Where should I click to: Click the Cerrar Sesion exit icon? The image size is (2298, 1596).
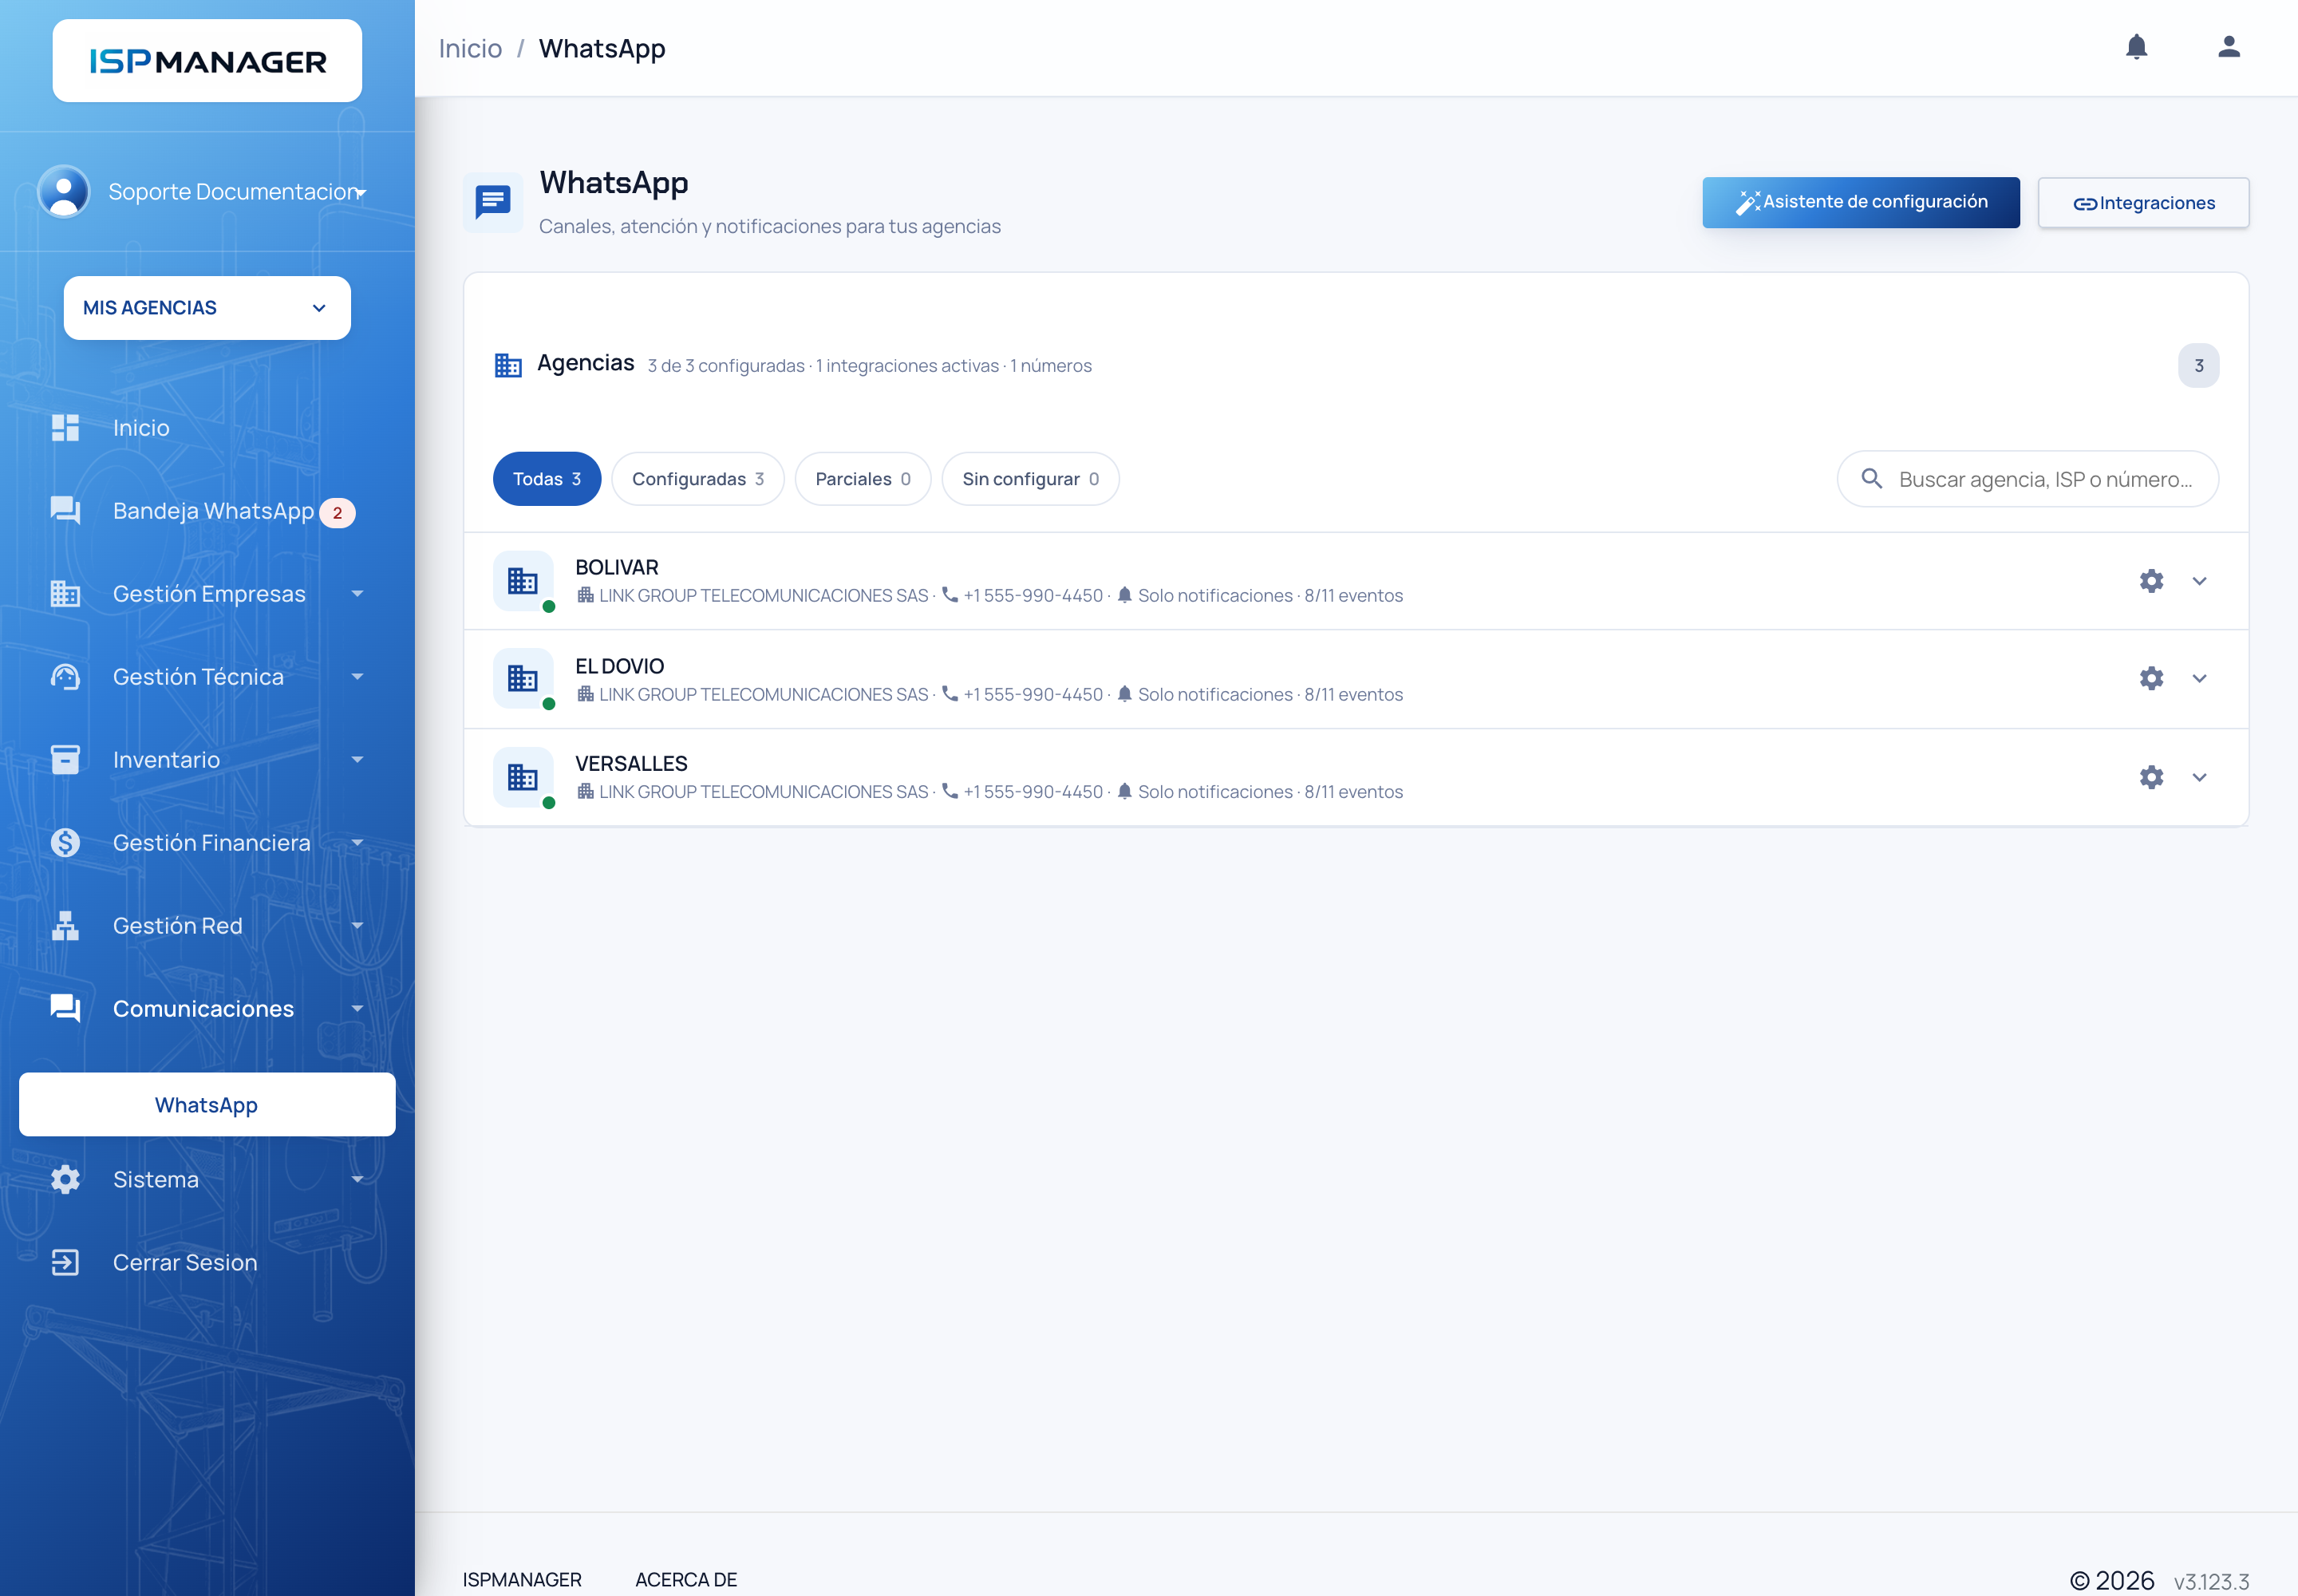(x=65, y=1263)
